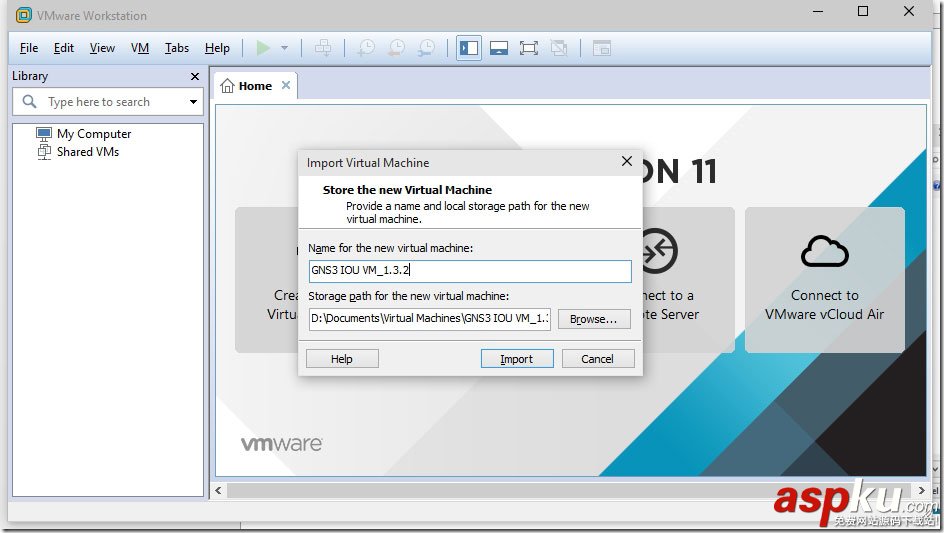944x533 pixels.
Task: Click the horizontal scrollbar left arrow
Action: point(219,491)
